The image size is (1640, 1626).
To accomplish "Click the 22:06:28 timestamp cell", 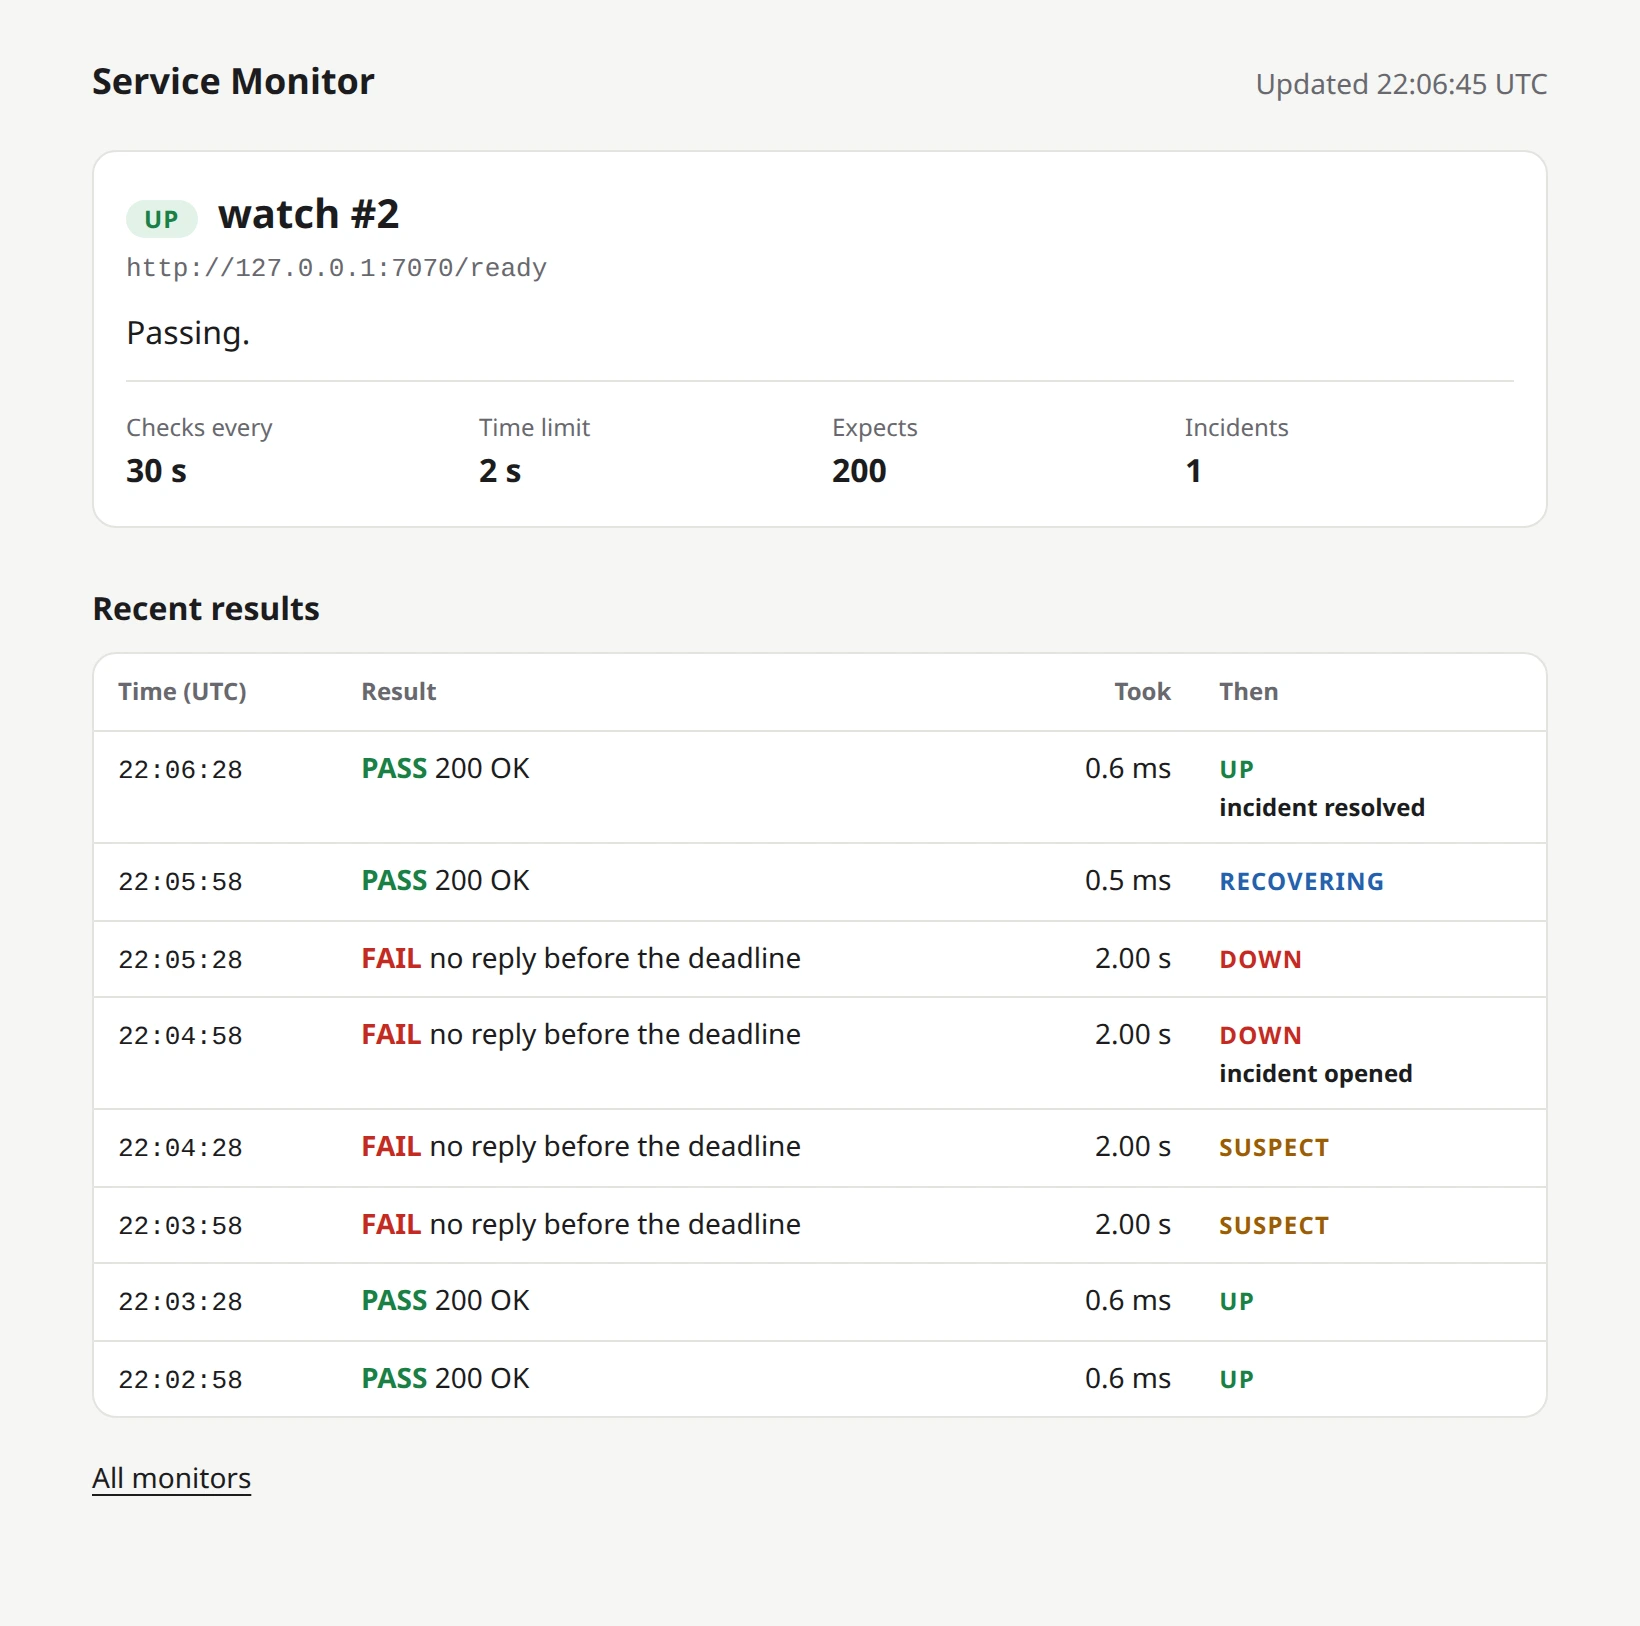I will click(180, 770).
